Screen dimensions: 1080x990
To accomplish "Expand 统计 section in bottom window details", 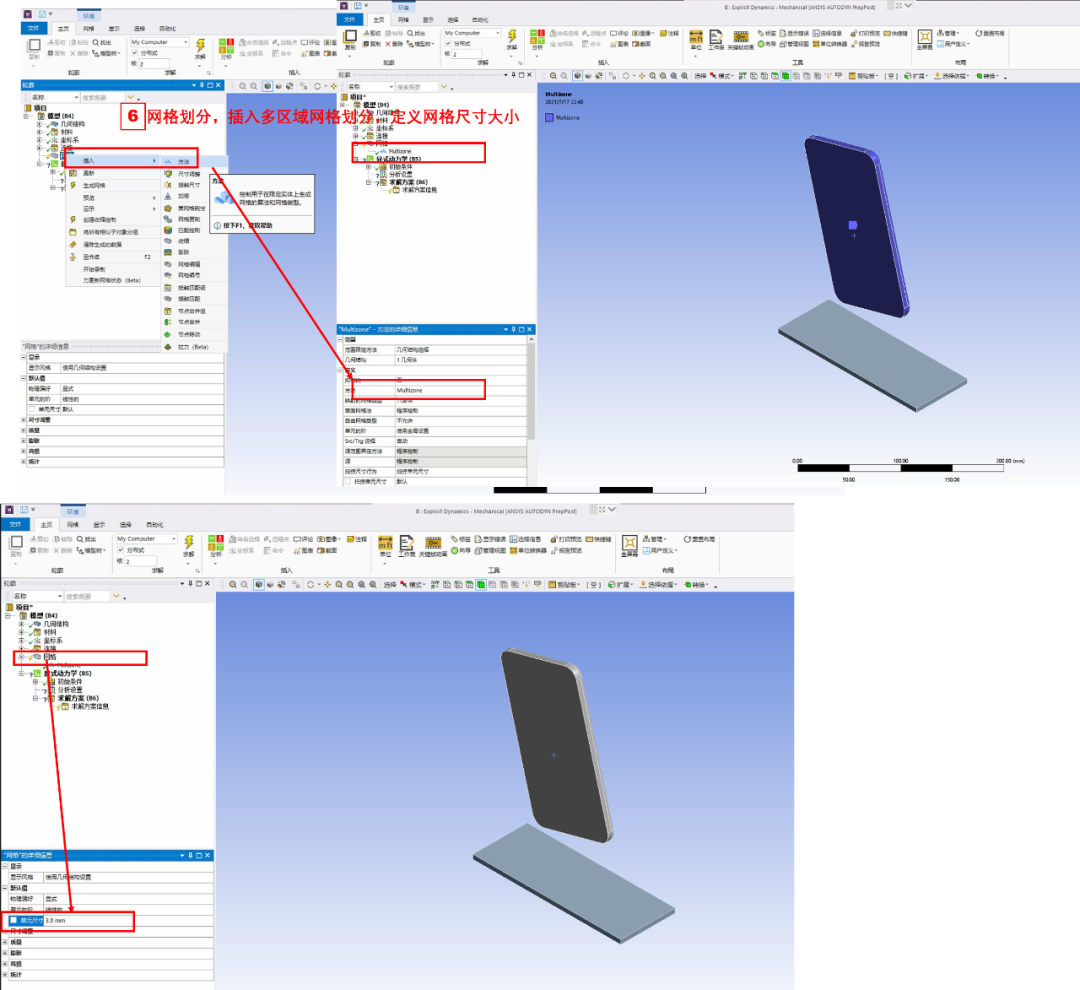I will (x=5, y=975).
